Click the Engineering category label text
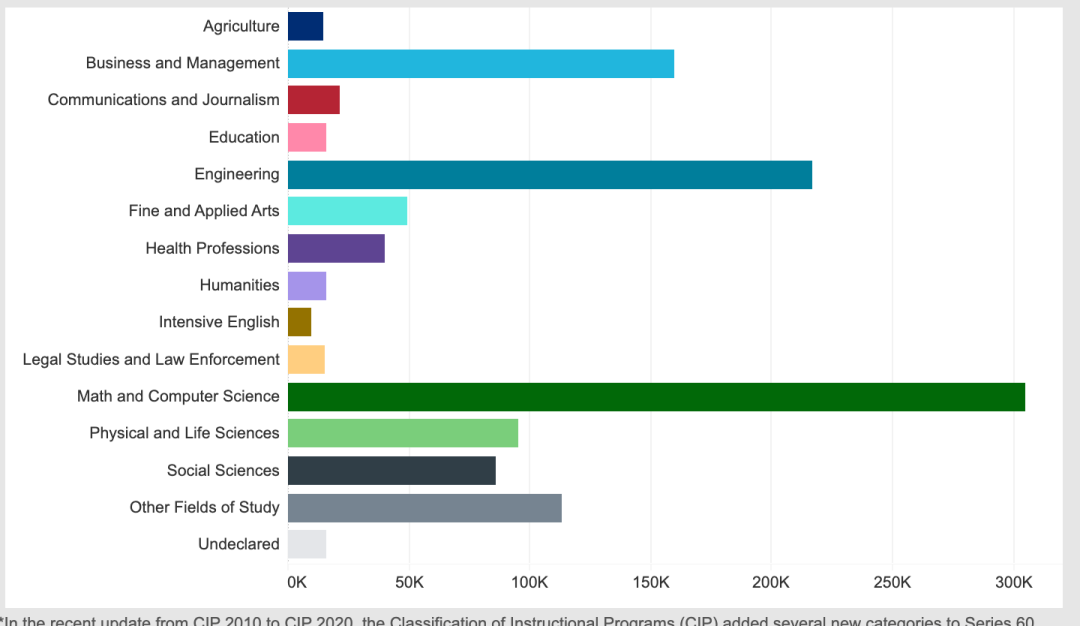 click(237, 174)
